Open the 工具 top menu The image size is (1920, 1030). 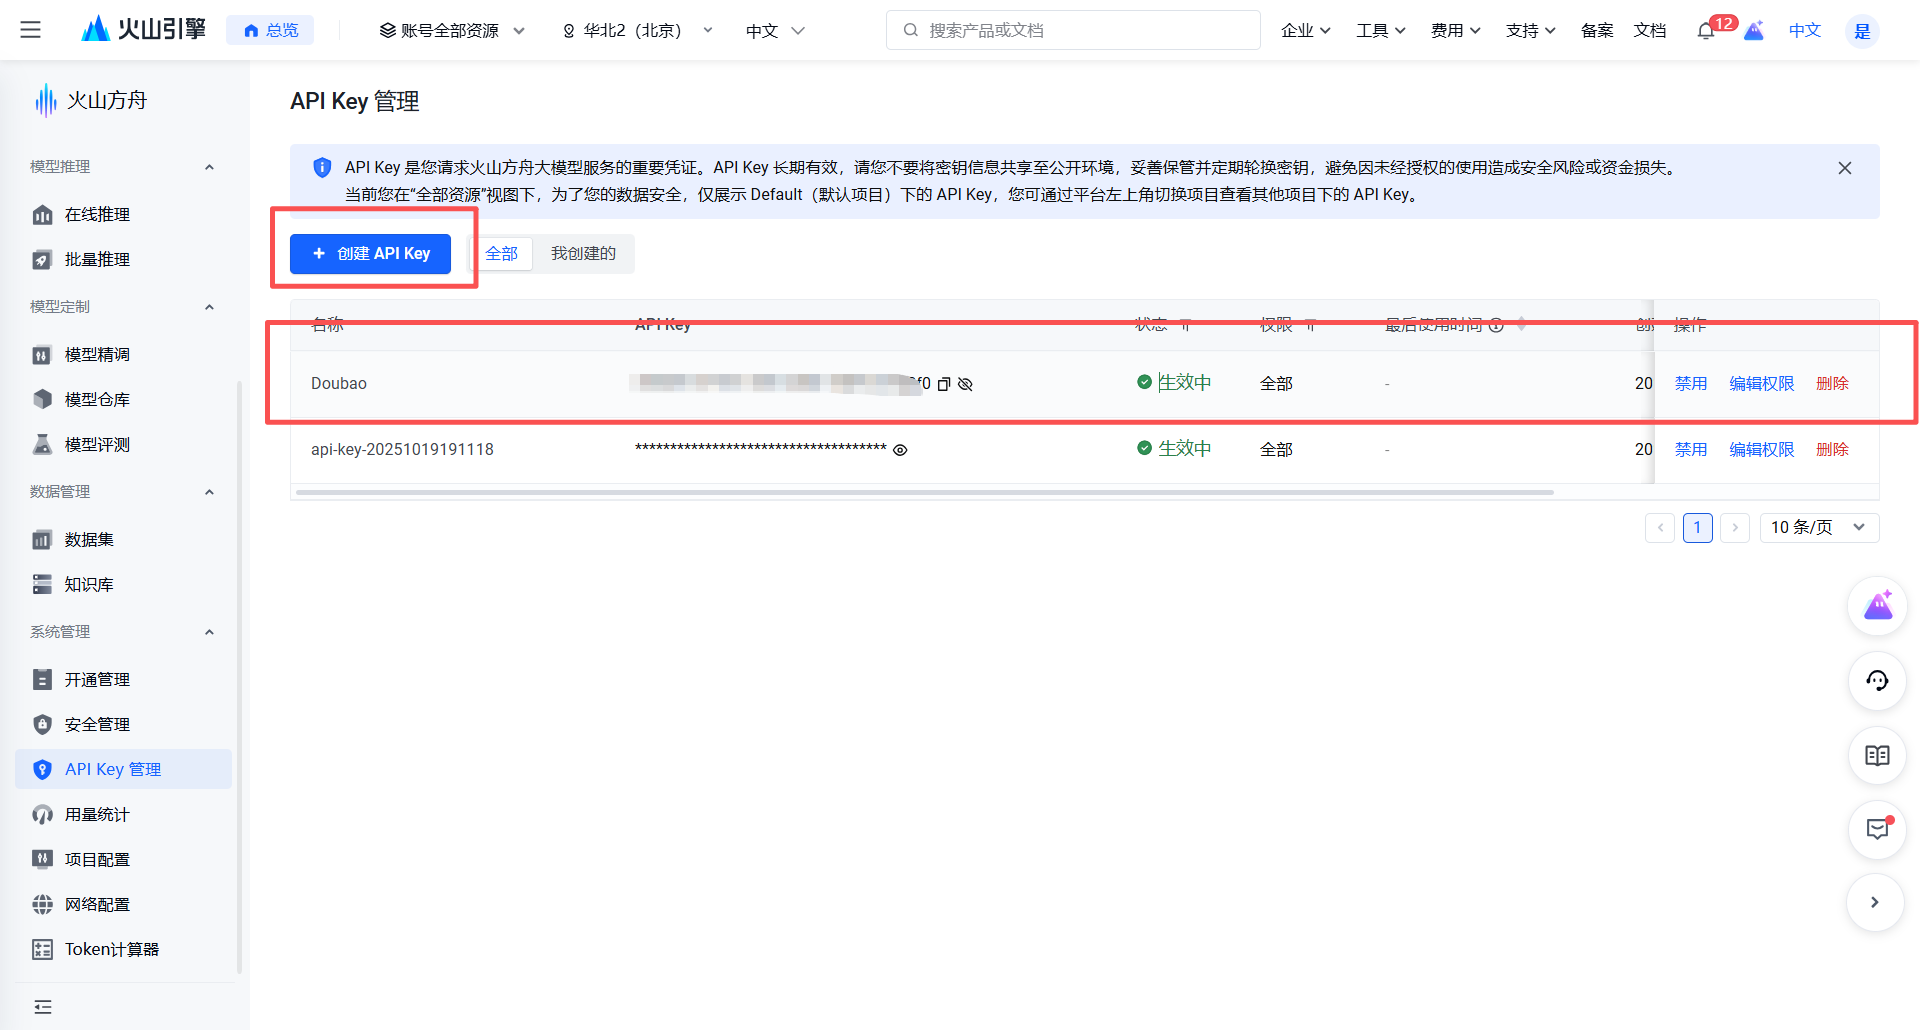[x=1380, y=31]
